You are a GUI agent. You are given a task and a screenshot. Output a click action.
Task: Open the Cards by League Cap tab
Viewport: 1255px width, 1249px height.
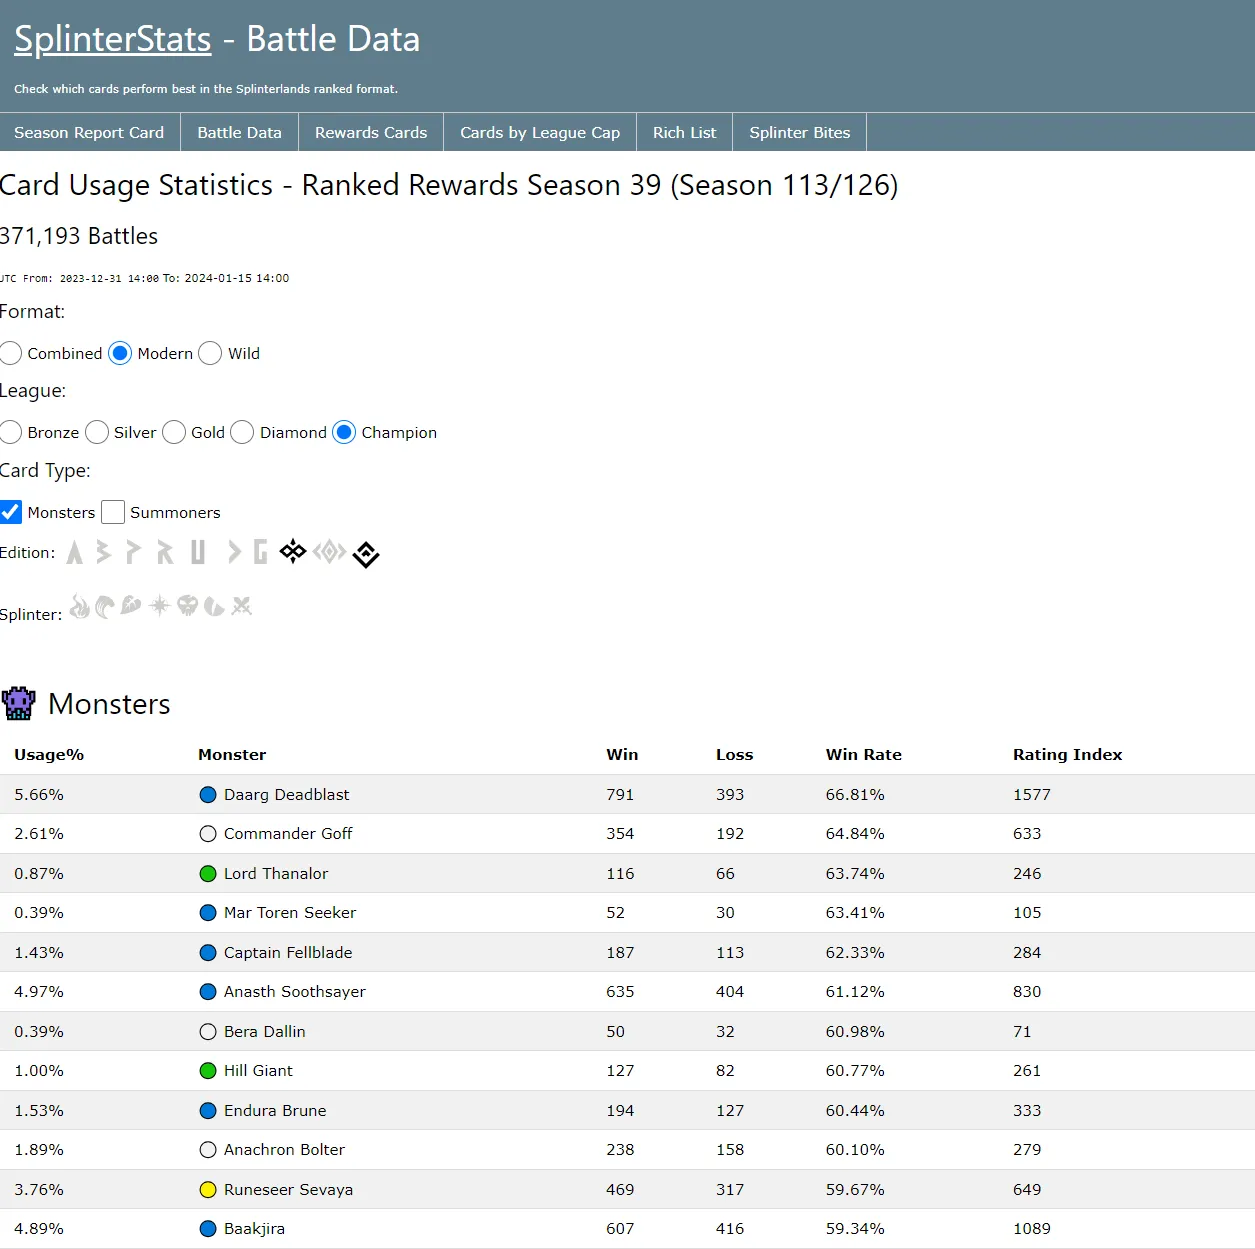pos(540,132)
